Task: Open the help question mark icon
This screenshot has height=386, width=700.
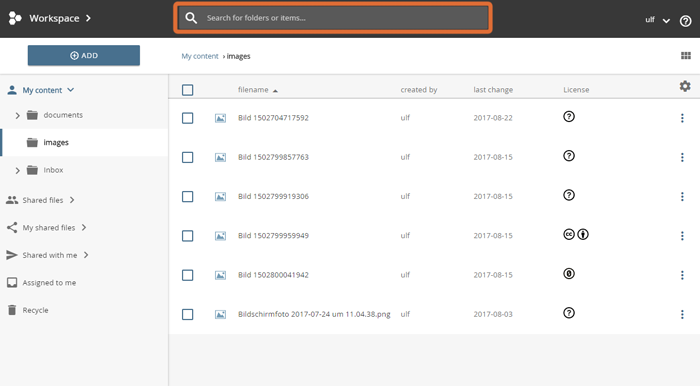Action: [685, 21]
